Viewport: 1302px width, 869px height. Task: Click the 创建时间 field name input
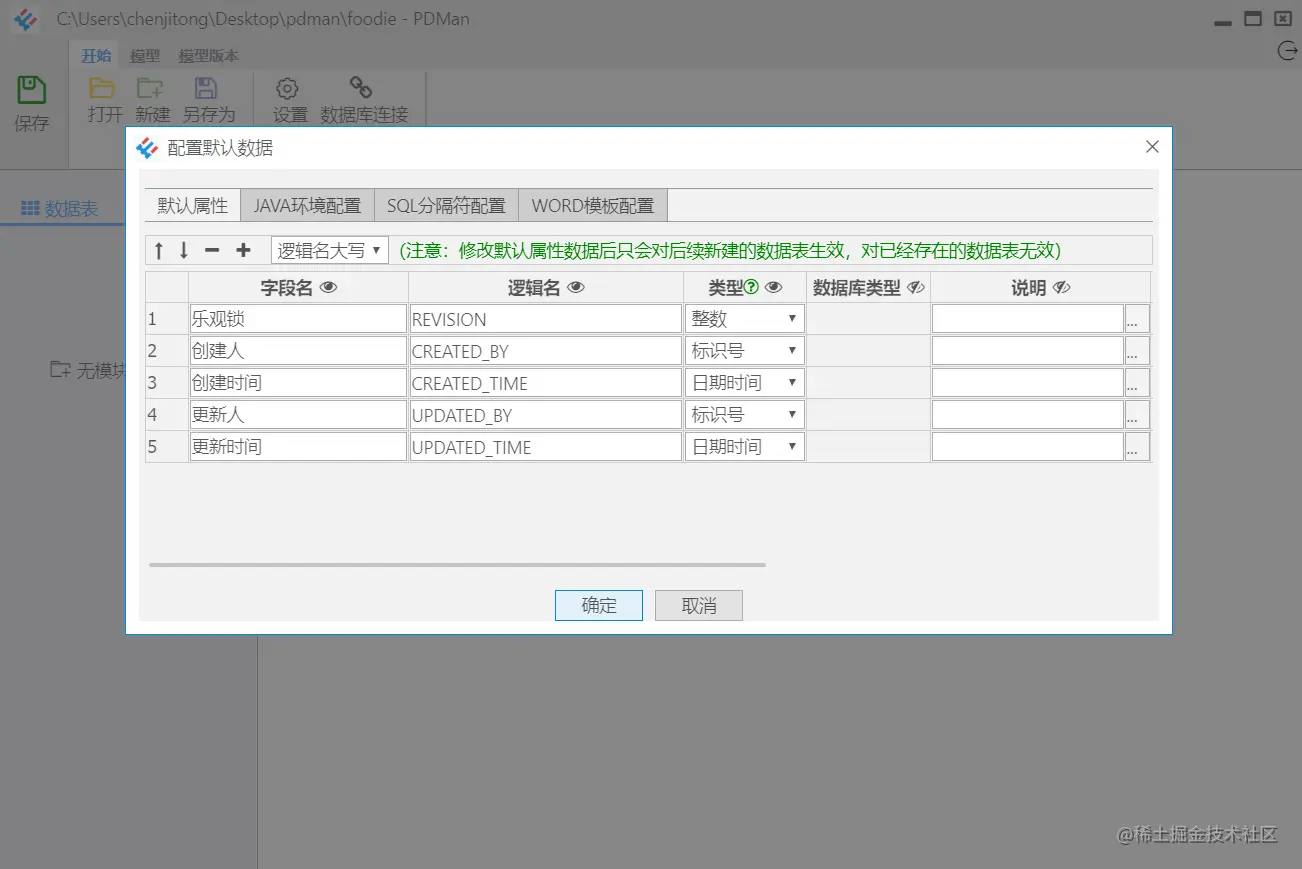298,383
